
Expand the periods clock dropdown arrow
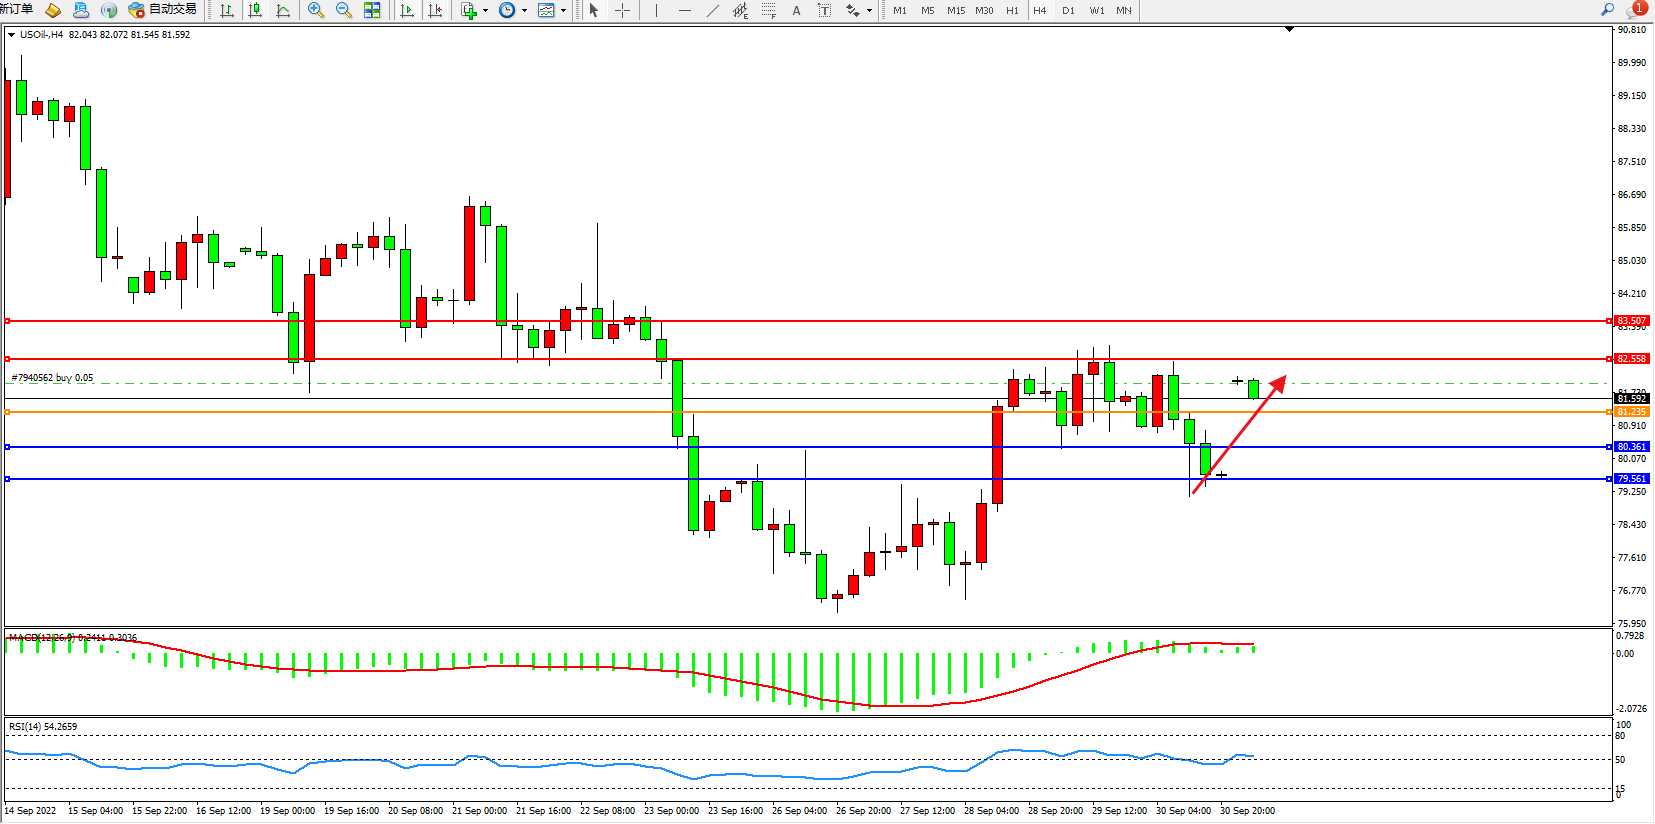(524, 10)
